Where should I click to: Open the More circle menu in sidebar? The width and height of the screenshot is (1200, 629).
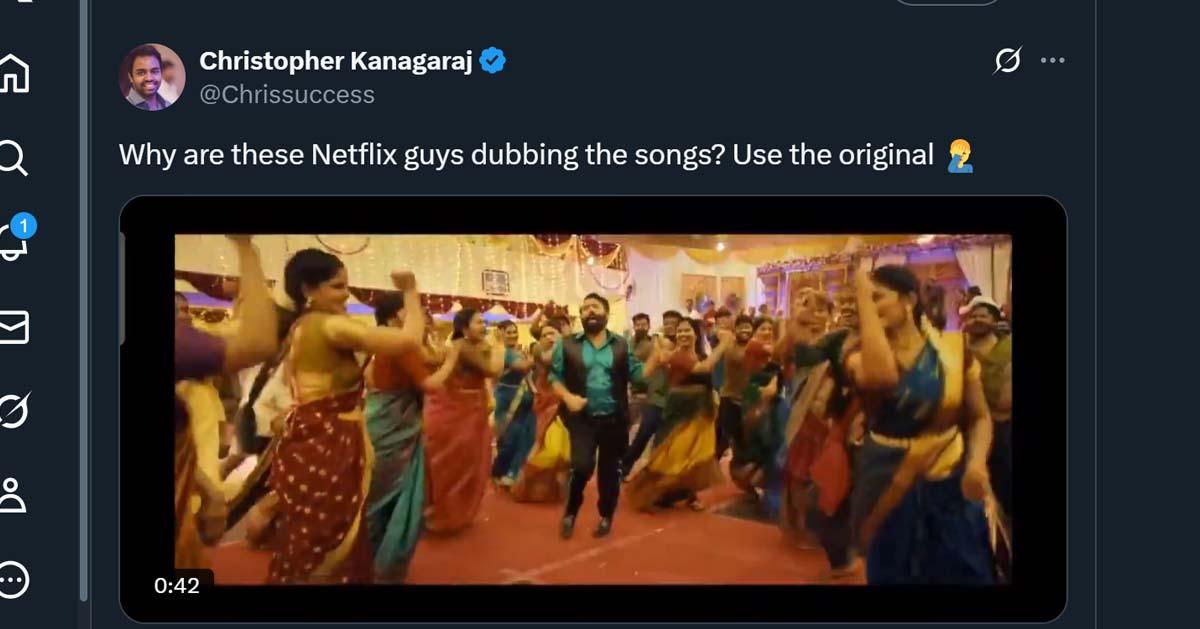tap(14, 577)
